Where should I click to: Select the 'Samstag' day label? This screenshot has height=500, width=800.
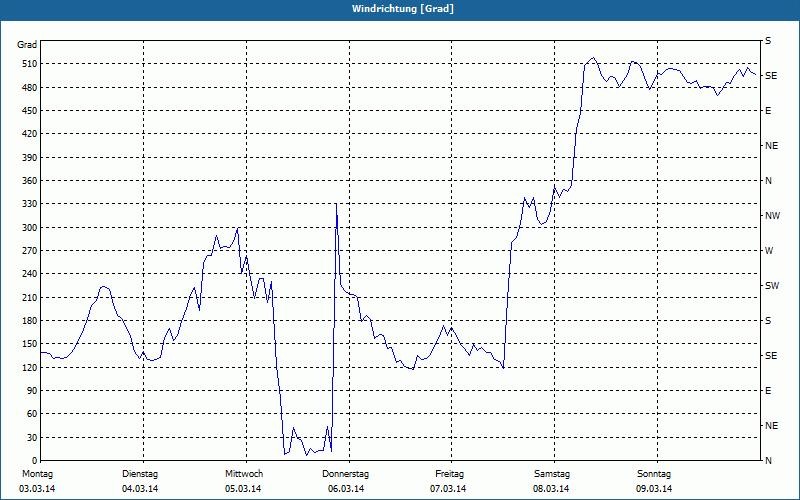552,474
